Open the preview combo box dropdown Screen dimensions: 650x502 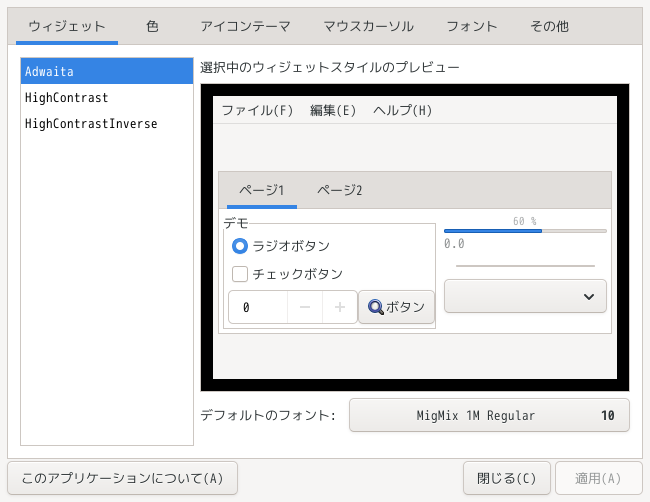click(525, 296)
